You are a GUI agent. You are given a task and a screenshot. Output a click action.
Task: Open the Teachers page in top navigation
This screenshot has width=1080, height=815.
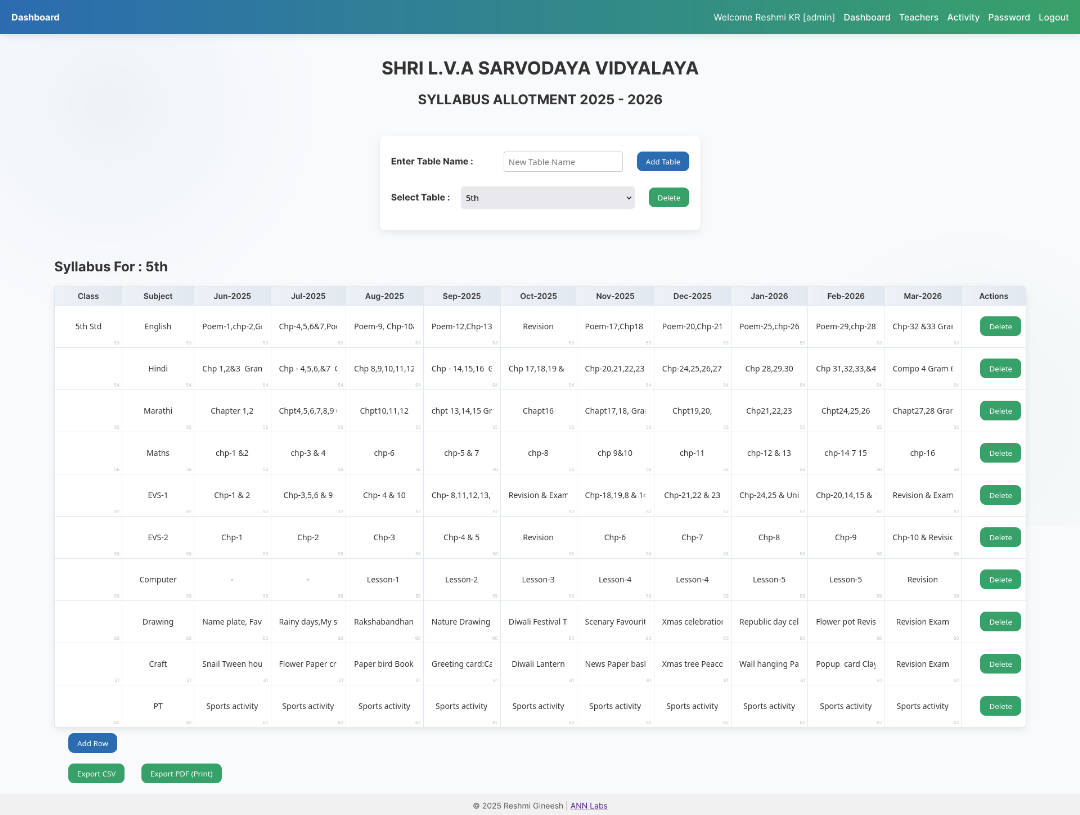(918, 17)
